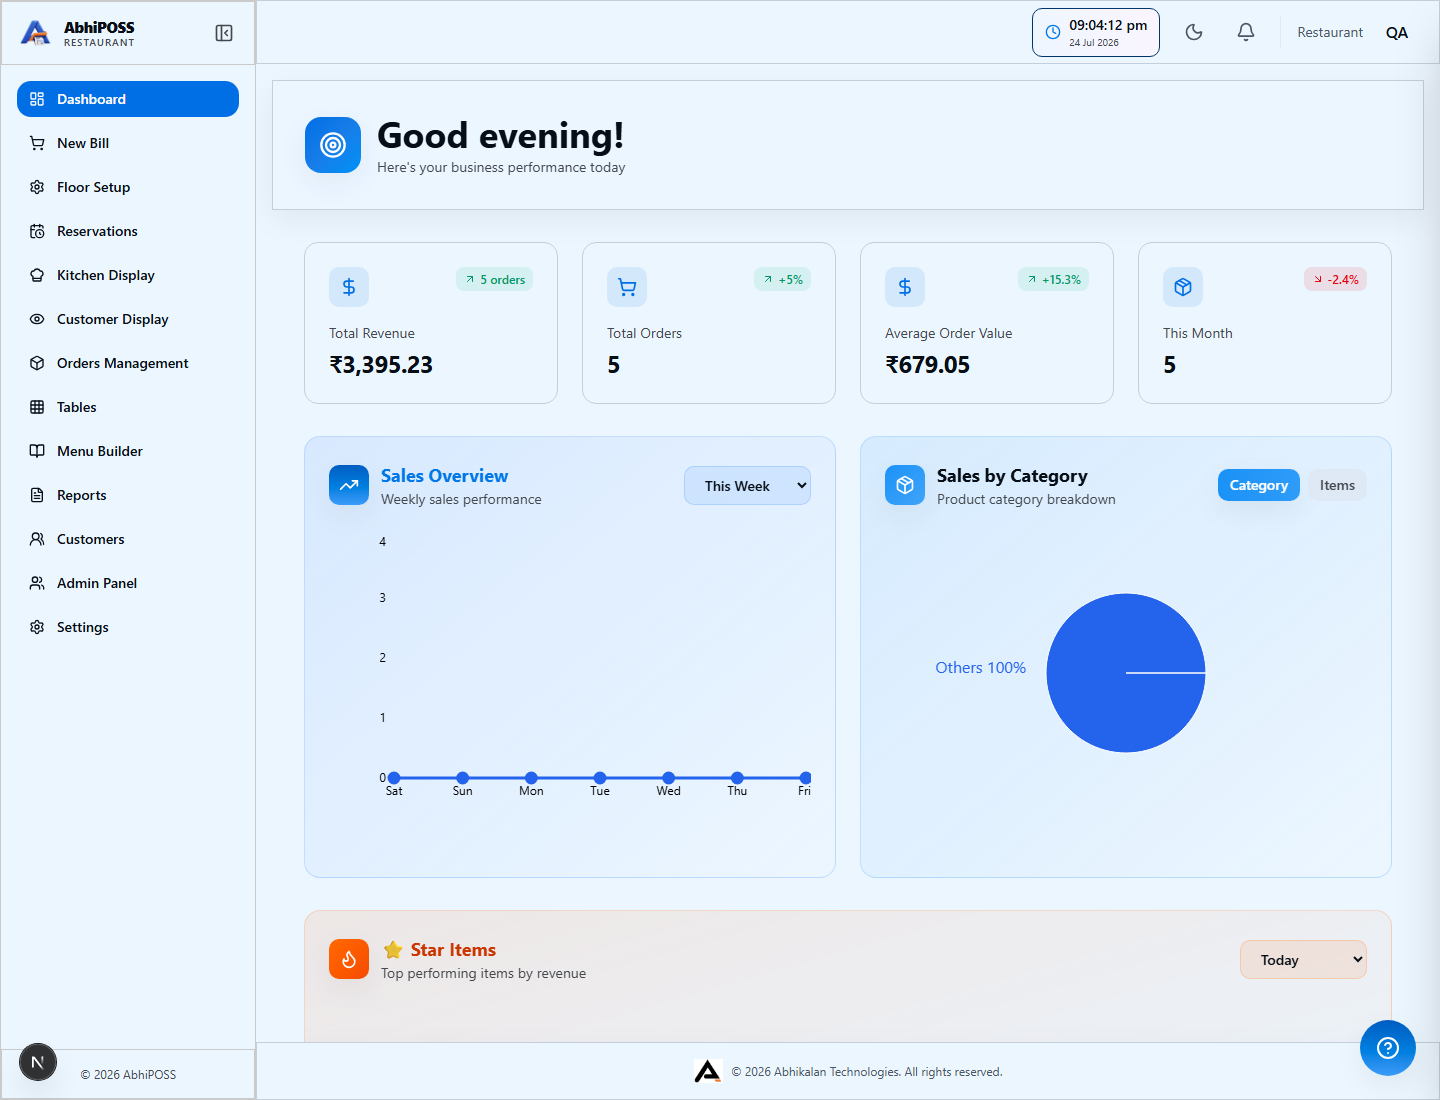Image resolution: width=1440 pixels, height=1100 pixels.
Task: Collapse the sidebar with the panel icon
Action: 224,33
